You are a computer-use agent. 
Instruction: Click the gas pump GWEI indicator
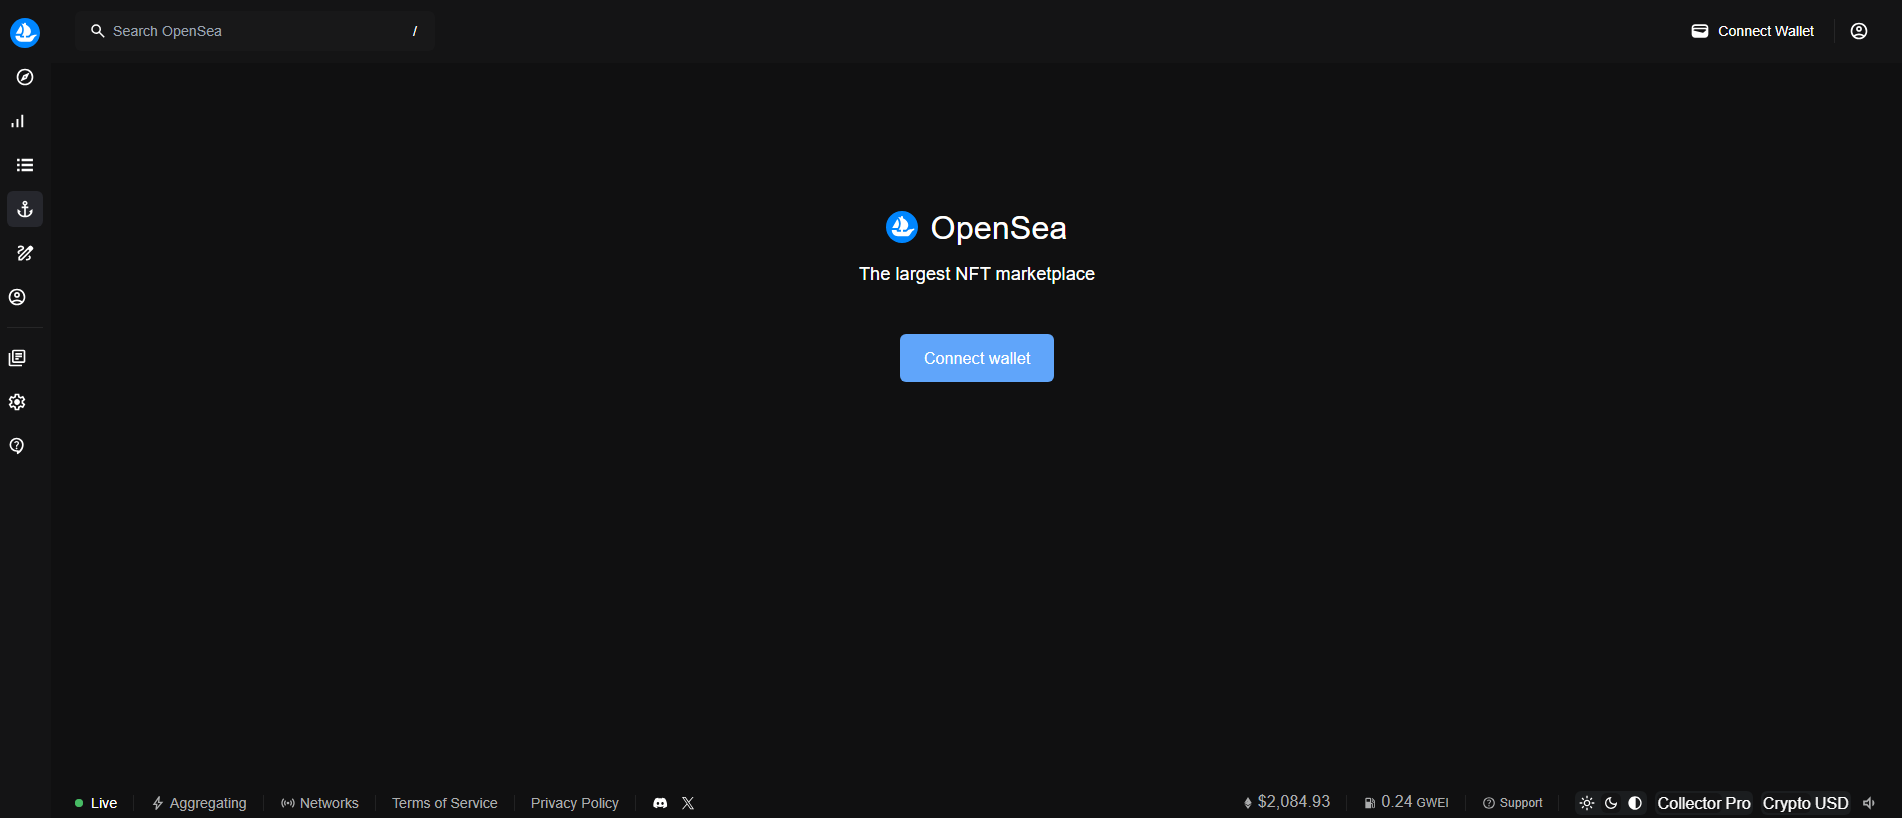pos(1406,802)
